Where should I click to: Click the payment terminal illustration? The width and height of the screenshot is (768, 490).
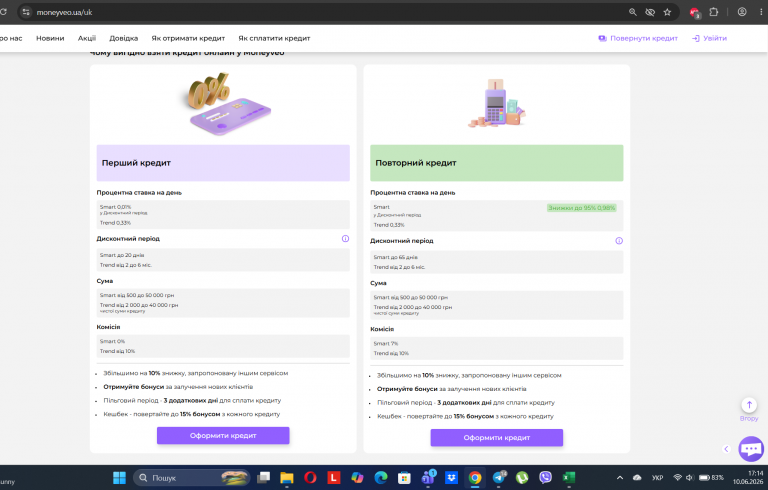(497, 103)
